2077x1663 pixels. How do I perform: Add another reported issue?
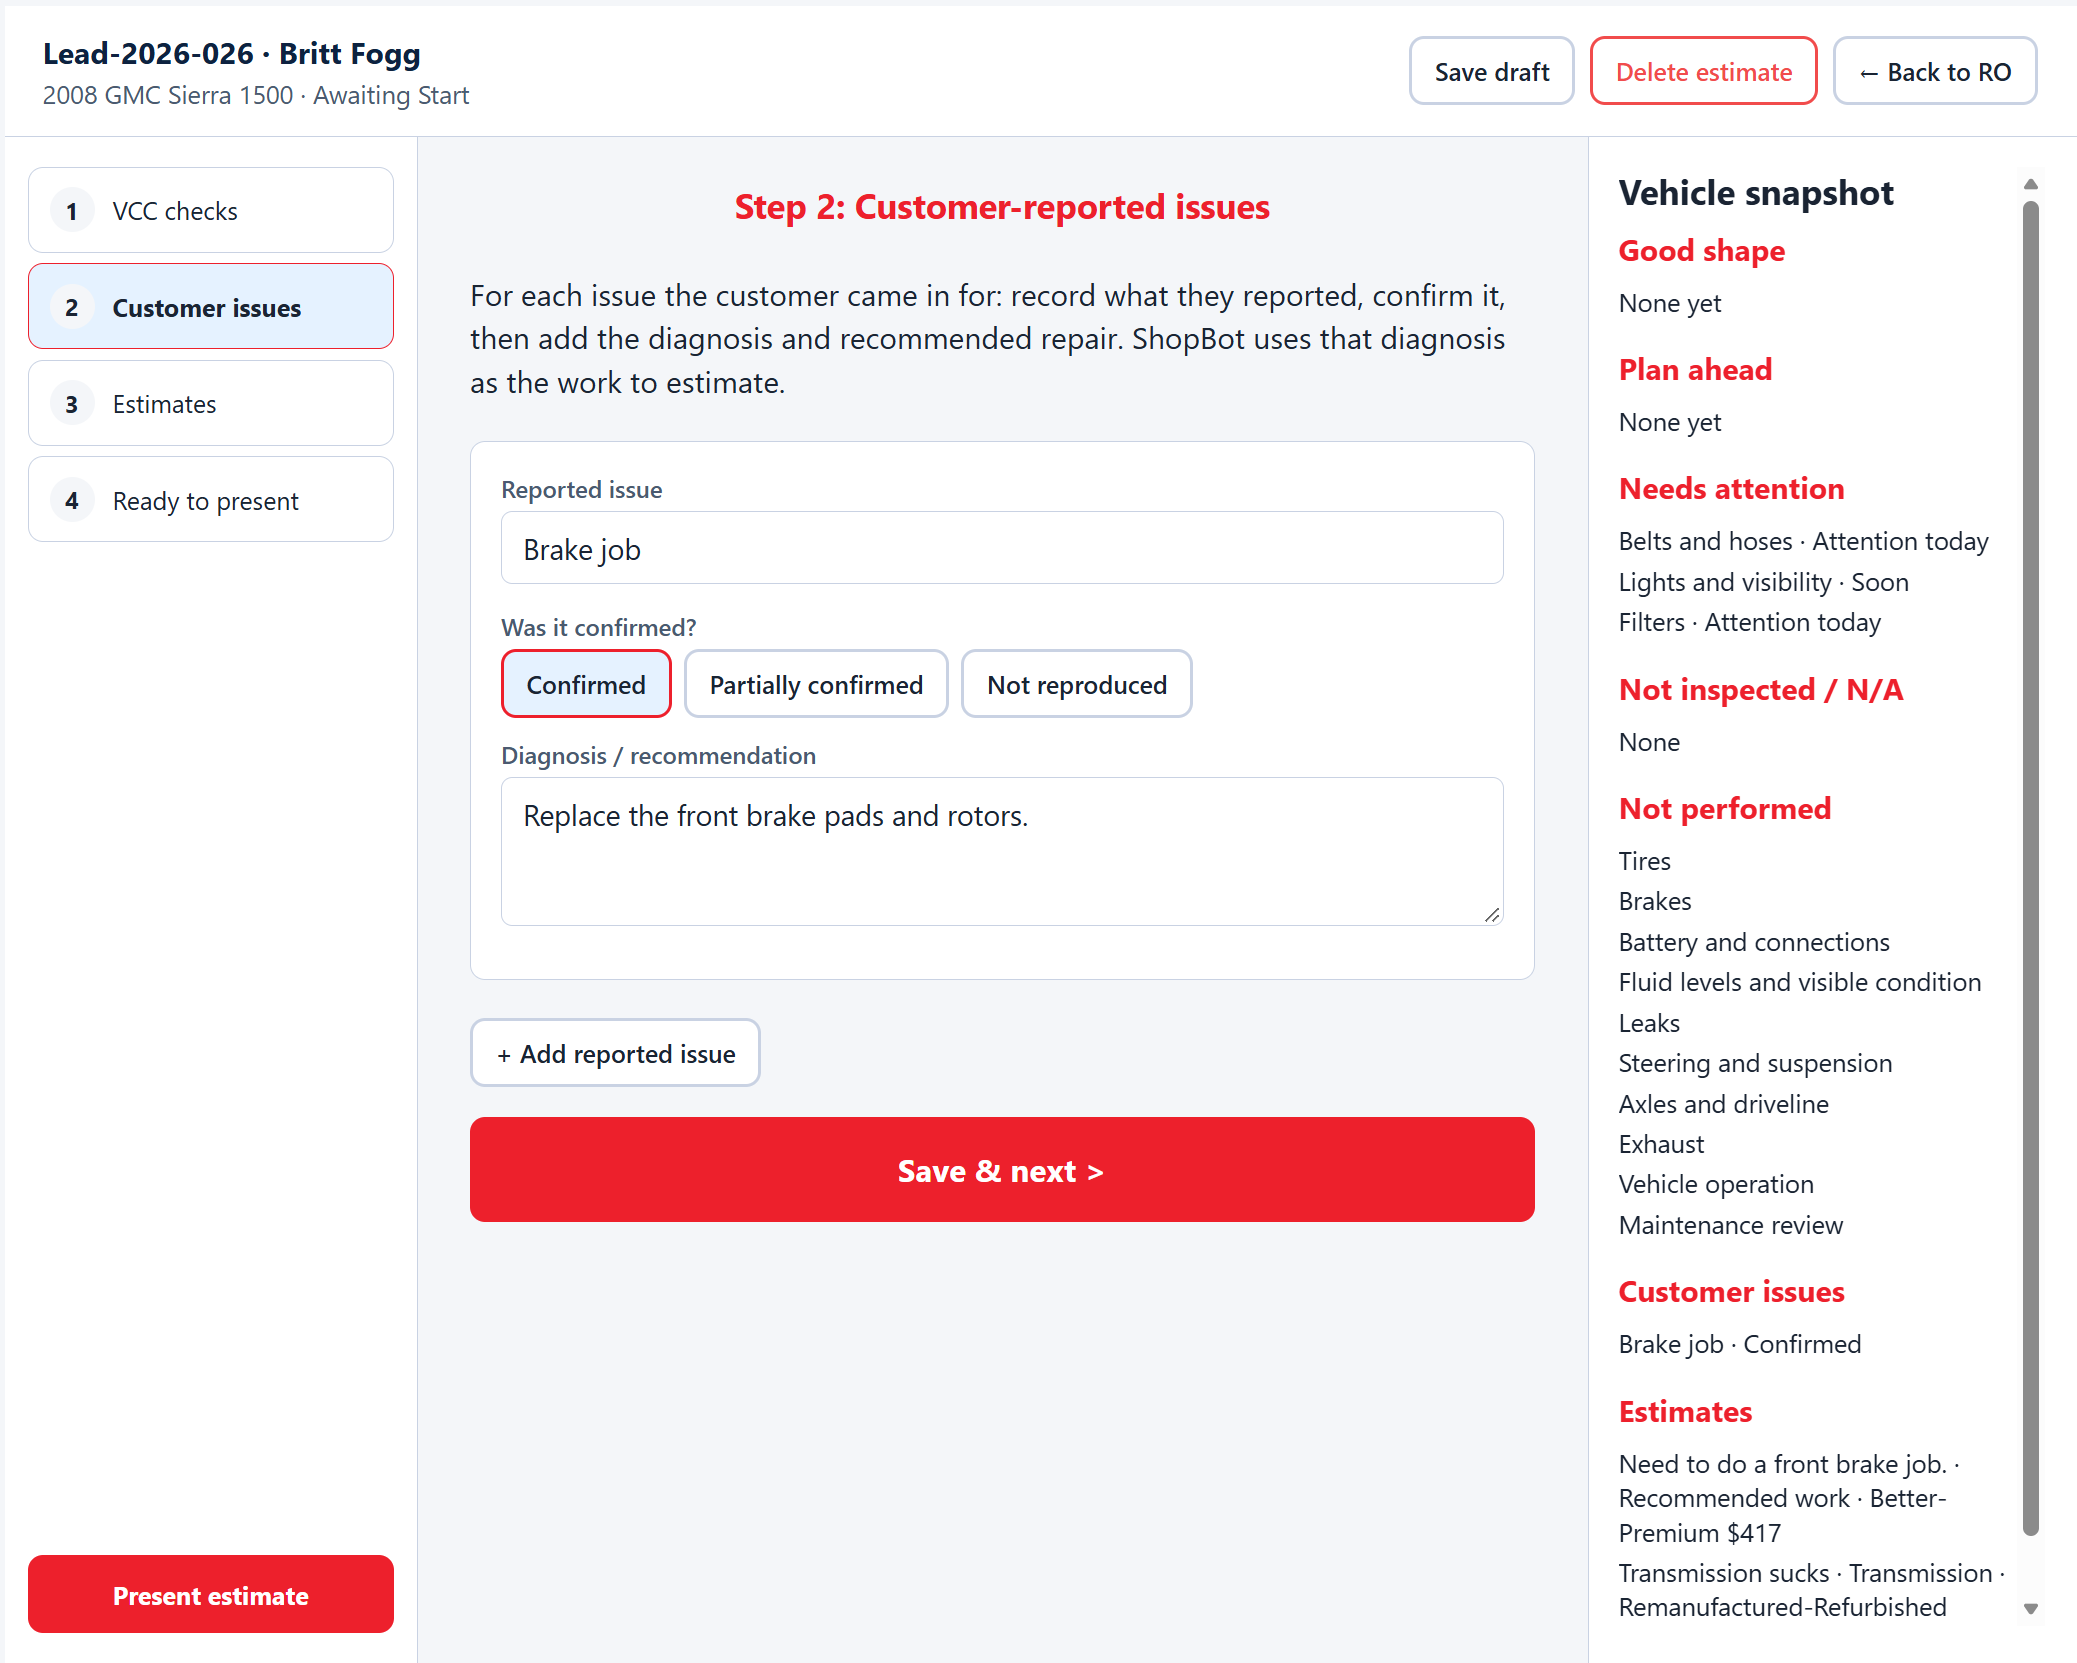616,1053
